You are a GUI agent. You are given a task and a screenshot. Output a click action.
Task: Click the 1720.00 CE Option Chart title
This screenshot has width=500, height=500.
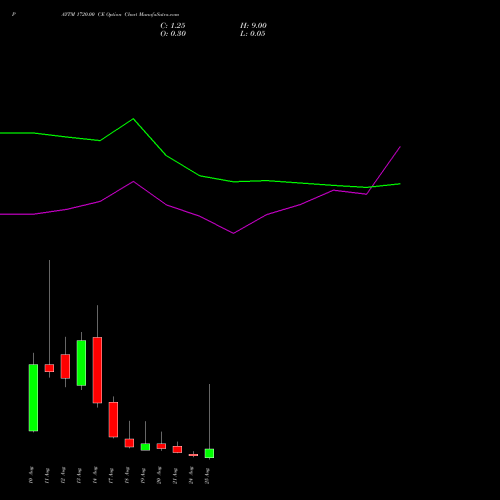(x=120, y=15)
